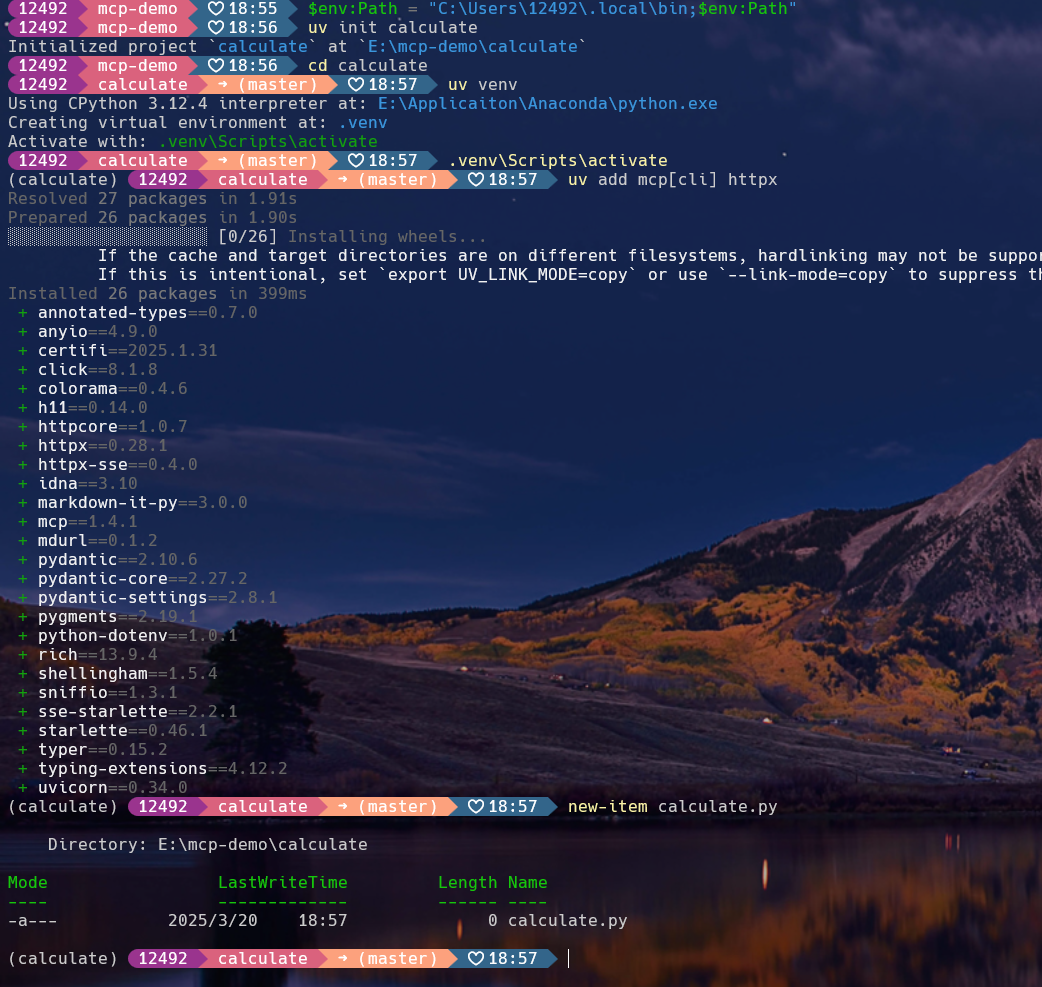Viewport: 1042px width, 987px height.
Task: Click the heart icon on the bottom empty prompt
Action: point(475,958)
